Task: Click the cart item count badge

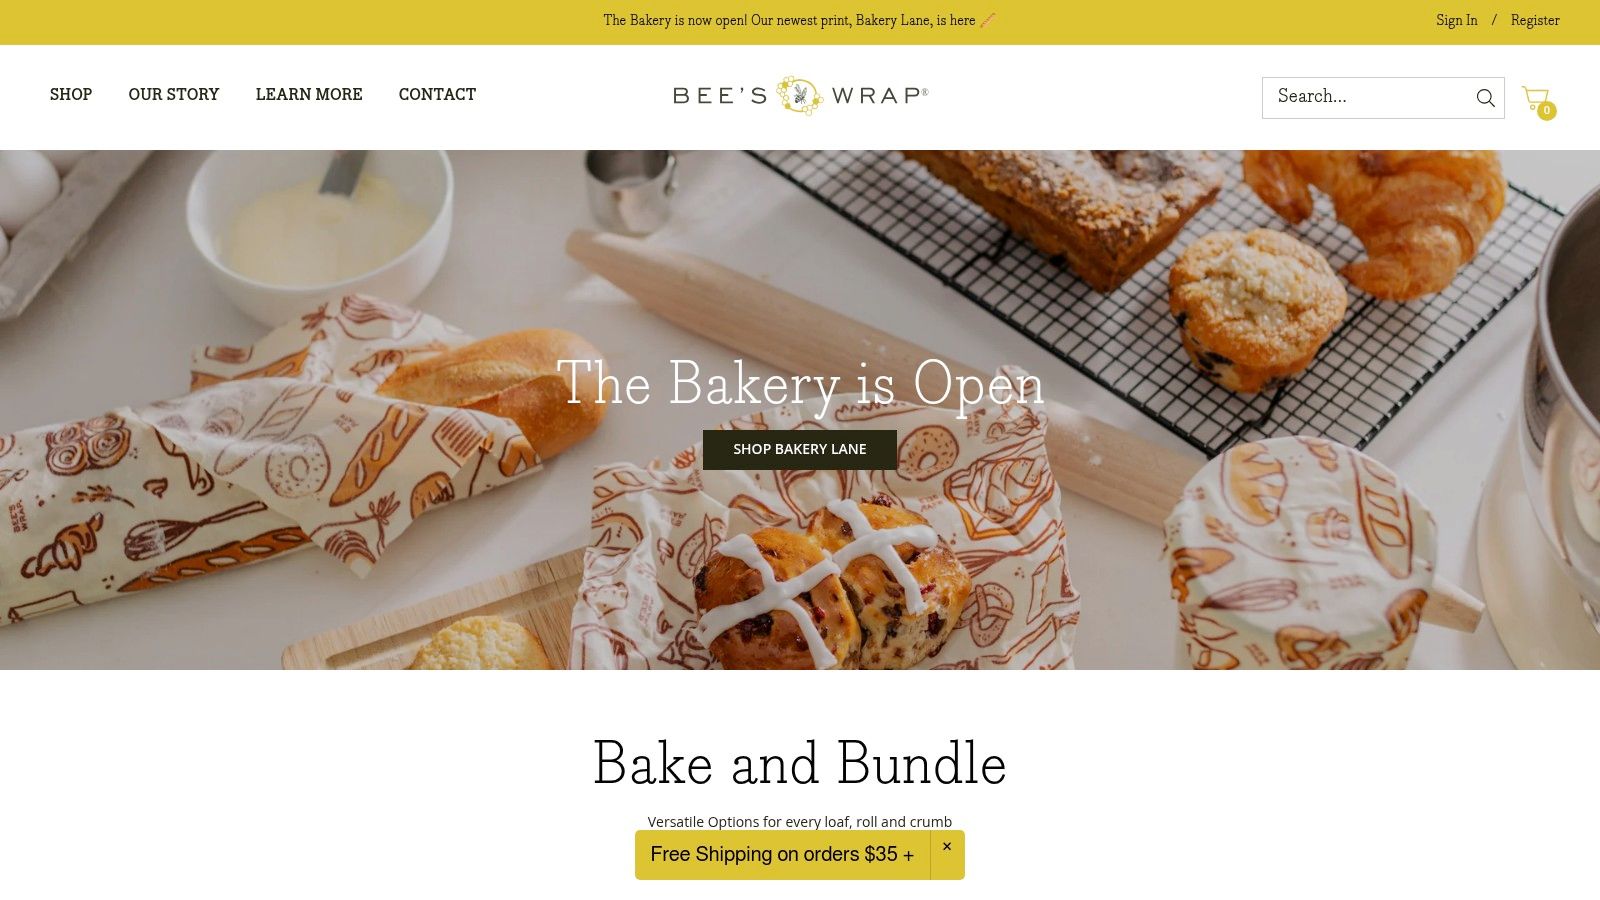Action: coord(1547,111)
